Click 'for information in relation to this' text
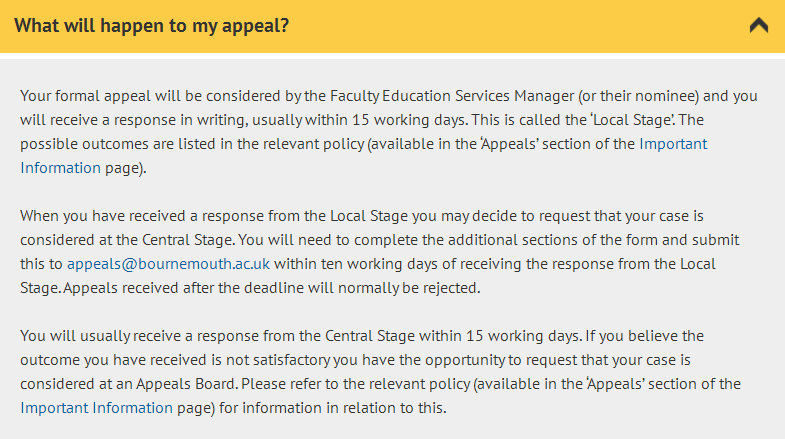The image size is (785, 439). [332, 408]
